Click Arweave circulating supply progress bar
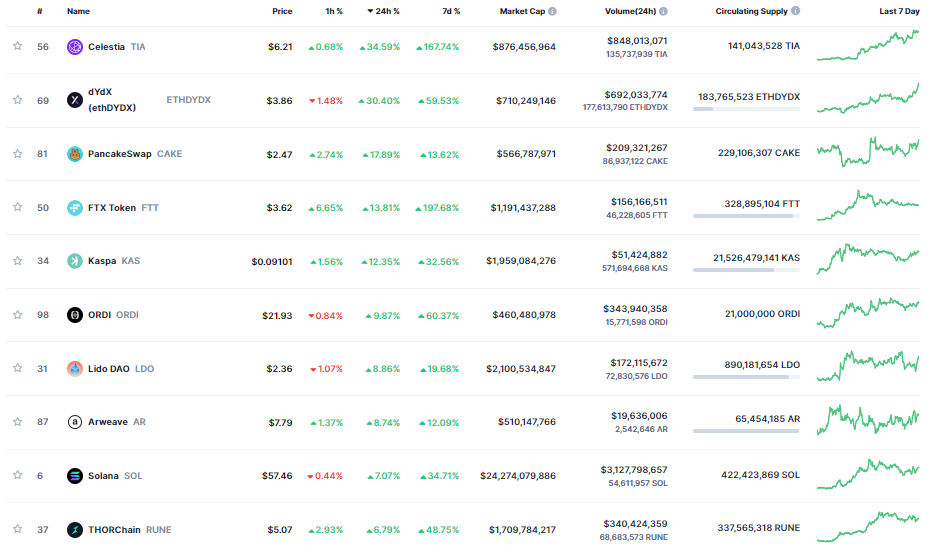 746,431
